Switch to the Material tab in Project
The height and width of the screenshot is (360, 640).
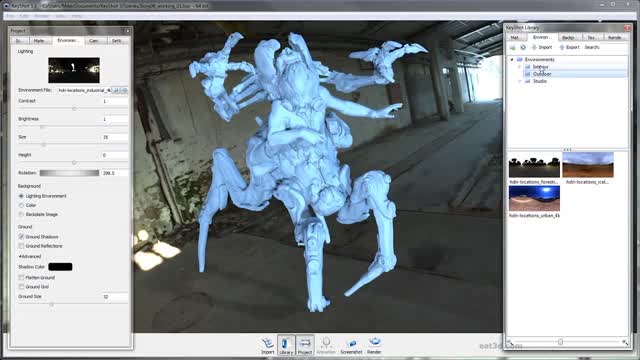coord(39,41)
